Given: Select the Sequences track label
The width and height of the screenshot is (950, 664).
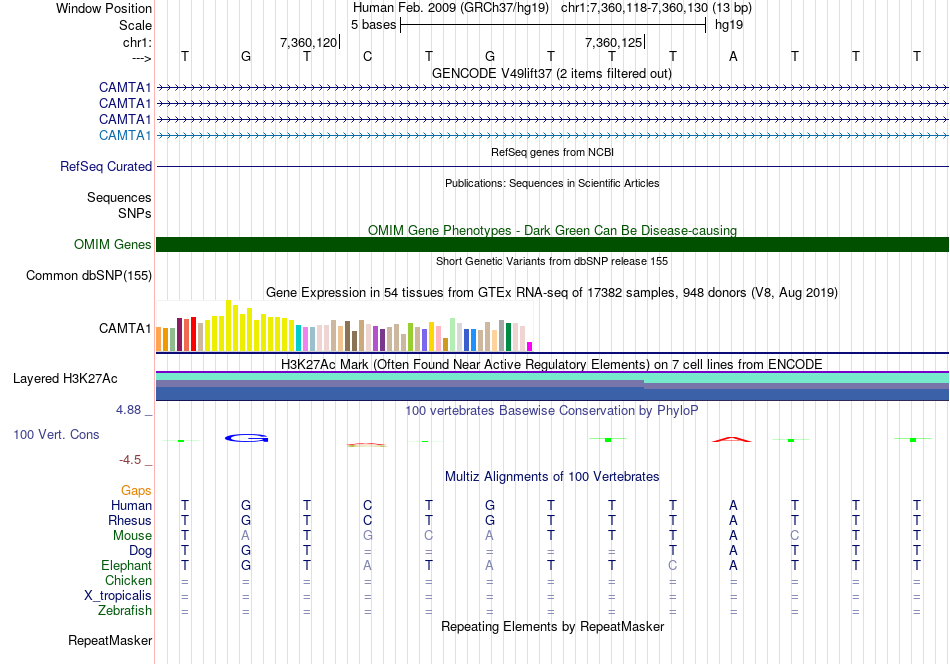Looking at the screenshot, I should [x=119, y=198].
